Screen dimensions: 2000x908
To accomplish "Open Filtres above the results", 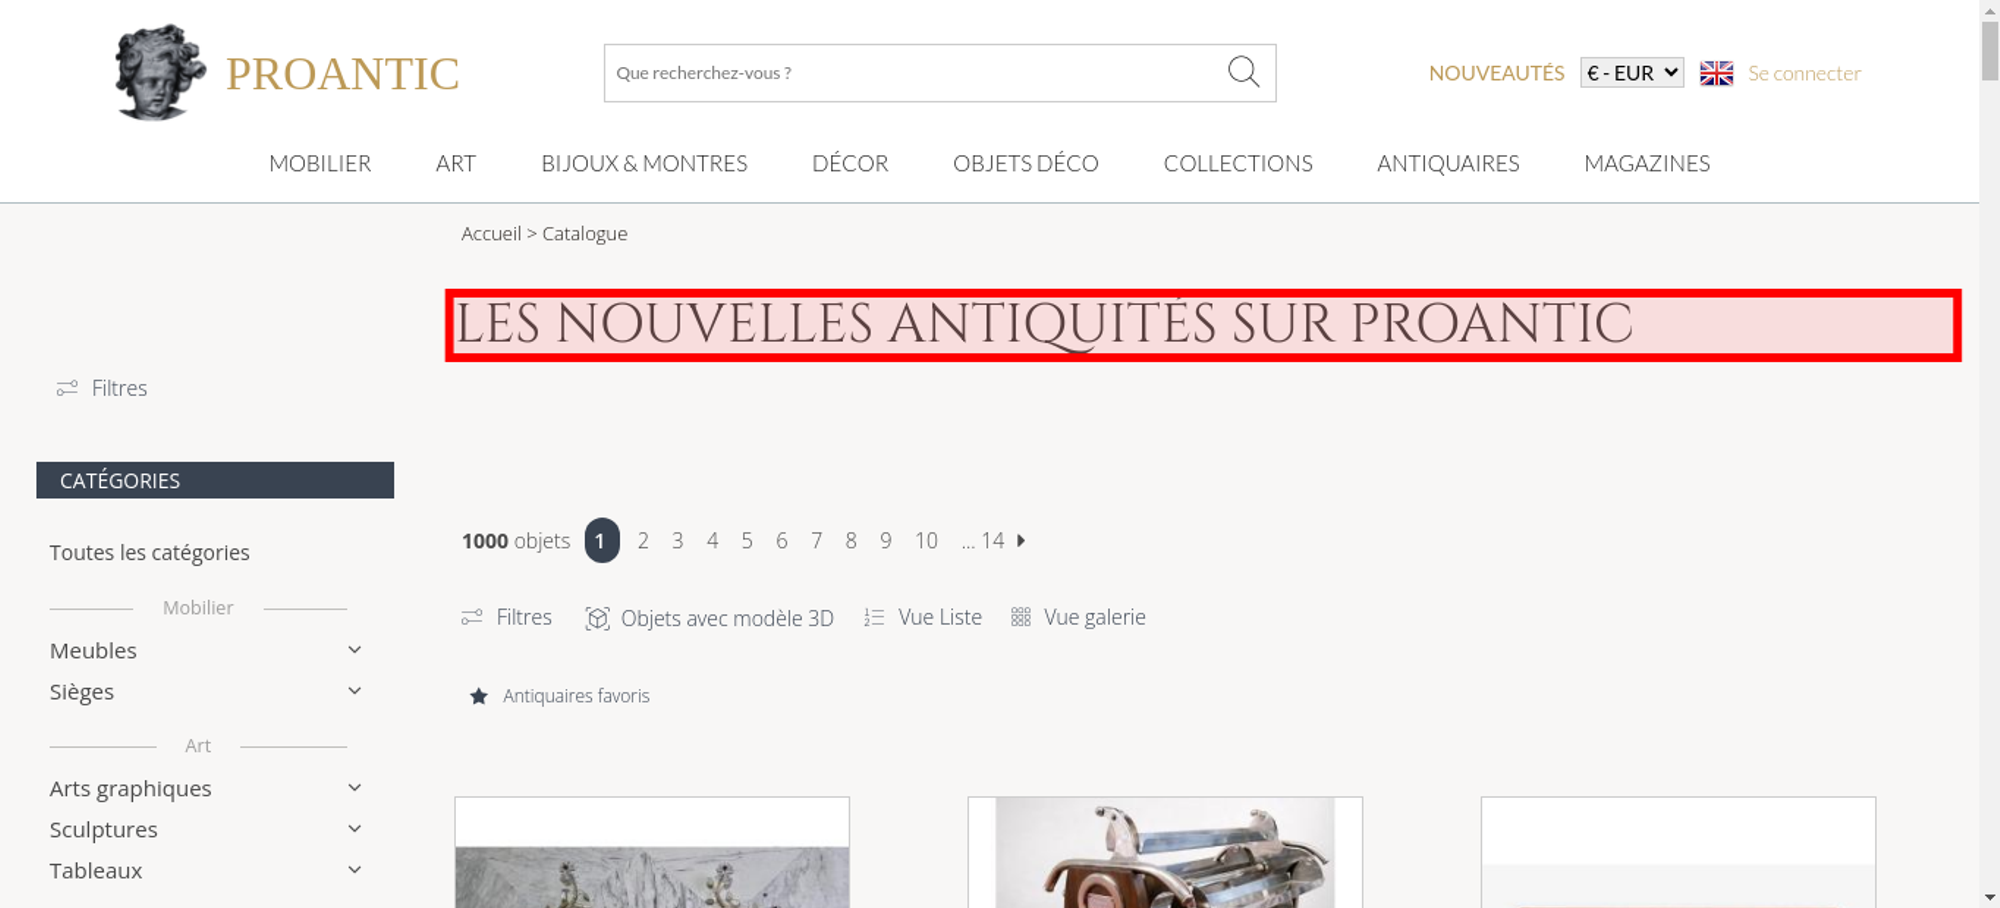I will tap(506, 618).
